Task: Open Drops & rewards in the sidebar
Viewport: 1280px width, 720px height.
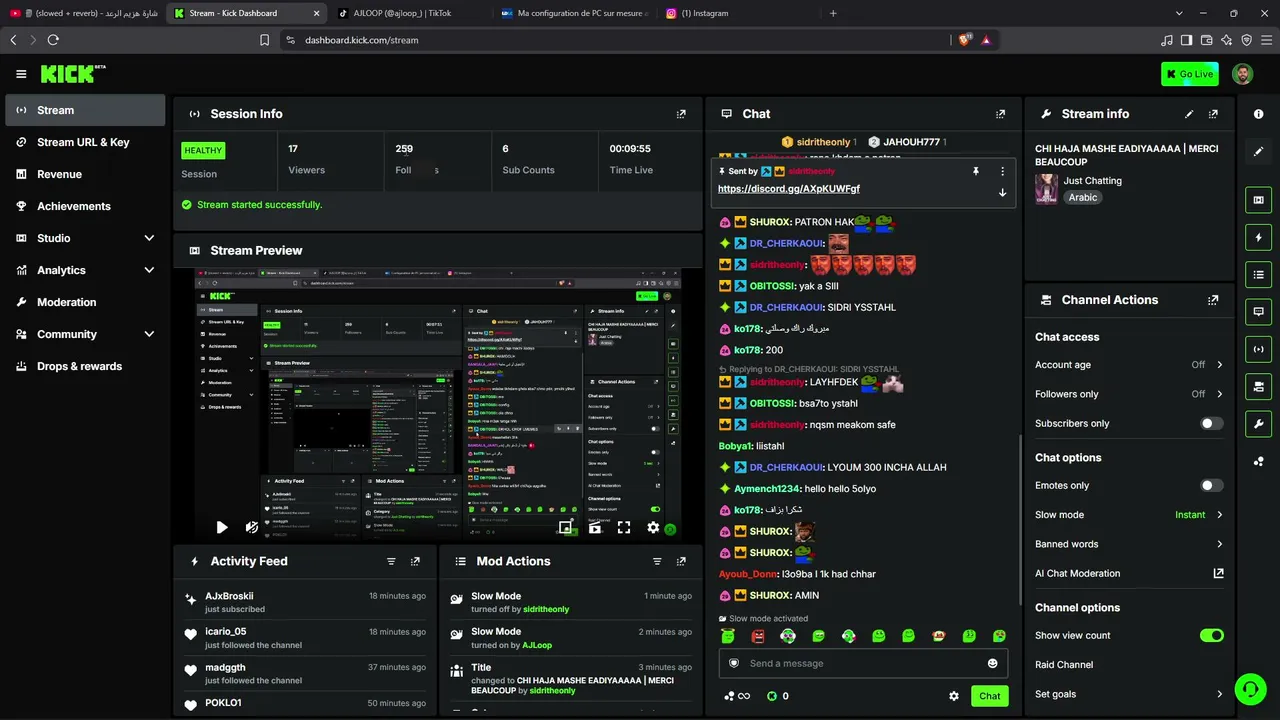Action: pyautogui.click(x=85, y=366)
